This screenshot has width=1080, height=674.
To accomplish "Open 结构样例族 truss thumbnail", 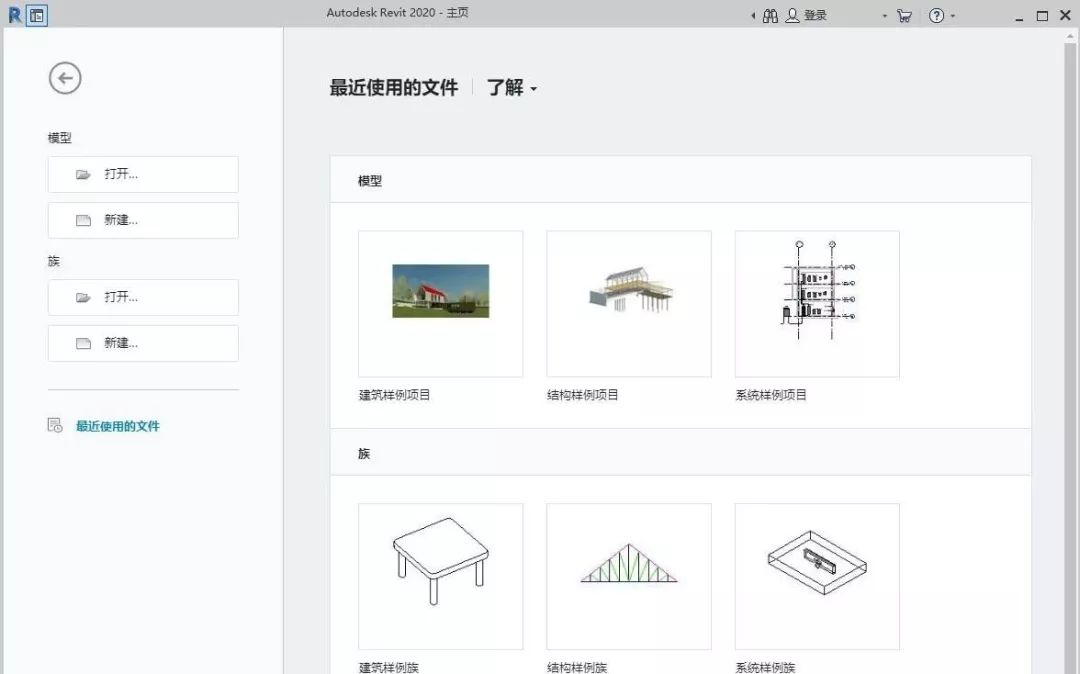I will 628,576.
